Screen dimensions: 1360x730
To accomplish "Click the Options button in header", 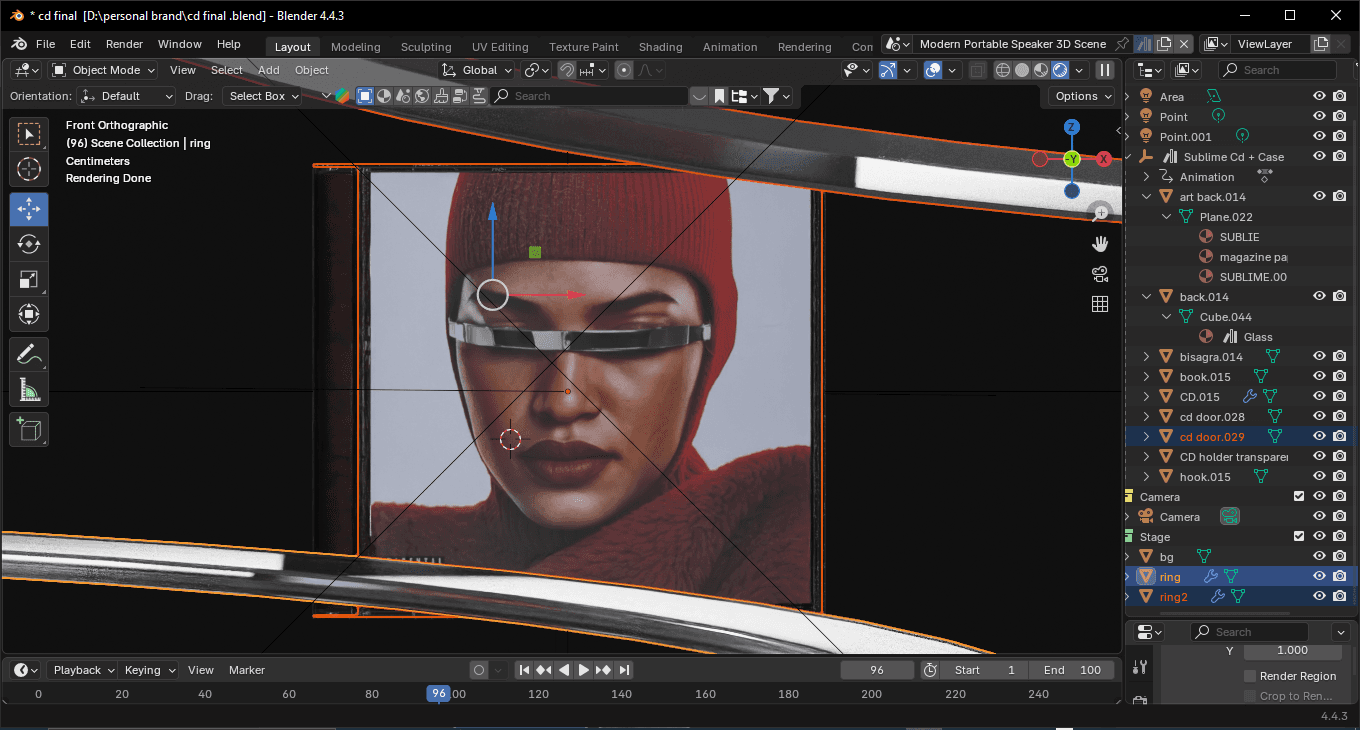I will (x=1083, y=96).
